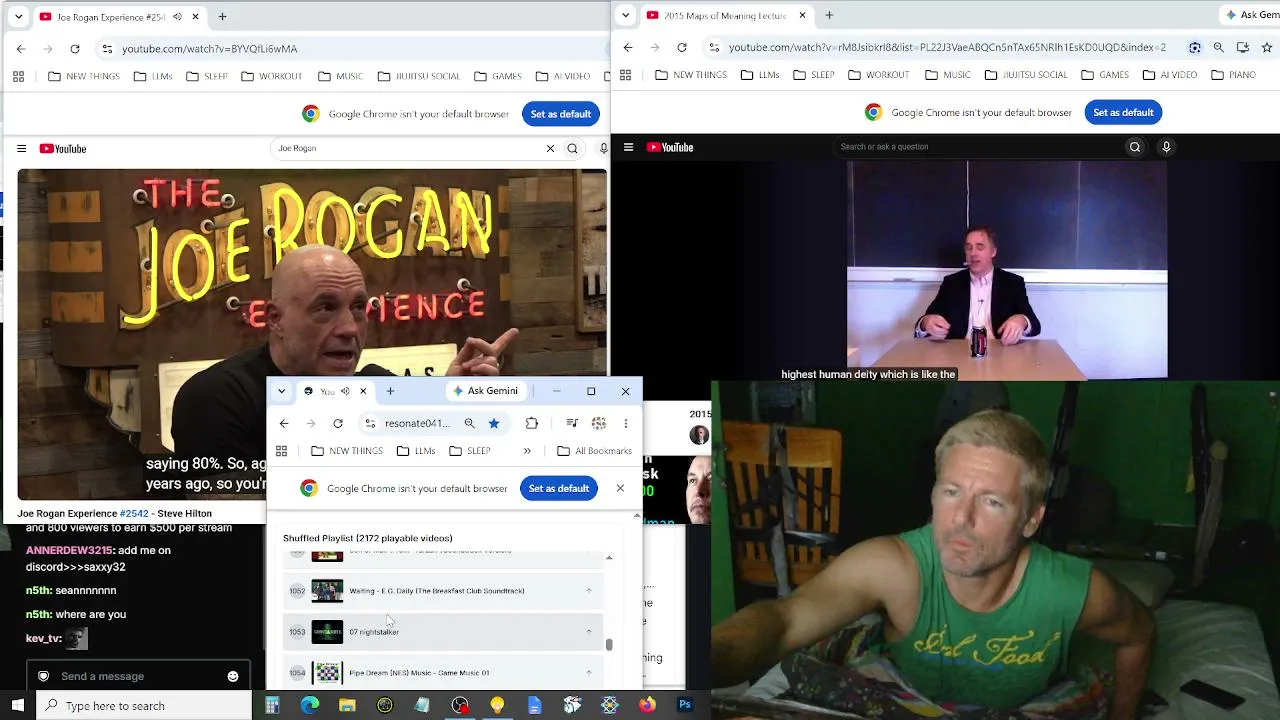The width and height of the screenshot is (1280, 720).
Task: Expand the bookmarks overflow chevron in the resonate window
Action: (527, 451)
